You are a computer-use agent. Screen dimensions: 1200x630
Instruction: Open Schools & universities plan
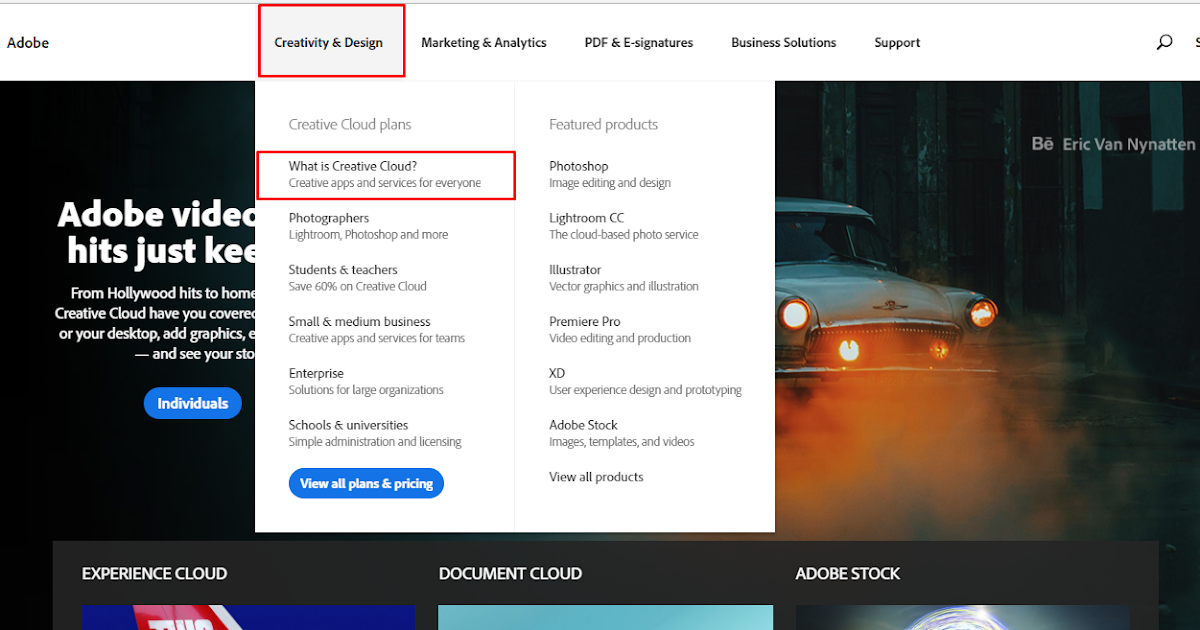(375, 433)
